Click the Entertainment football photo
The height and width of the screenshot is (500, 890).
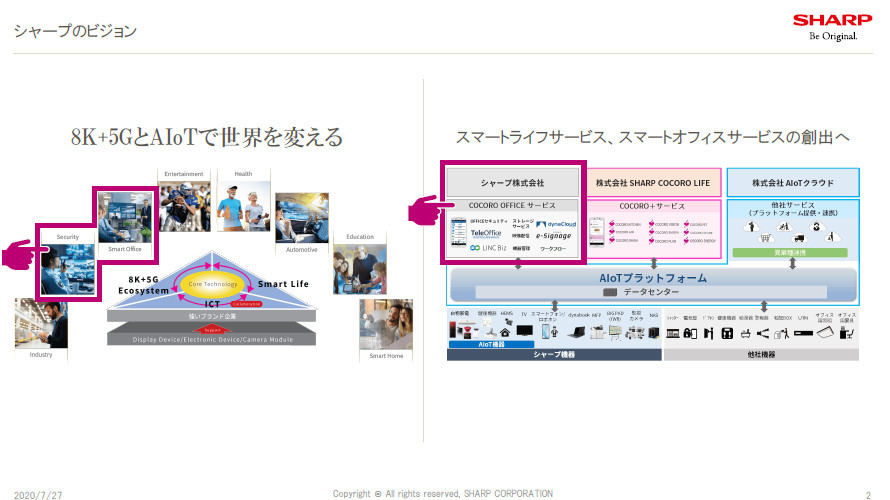click(x=184, y=206)
